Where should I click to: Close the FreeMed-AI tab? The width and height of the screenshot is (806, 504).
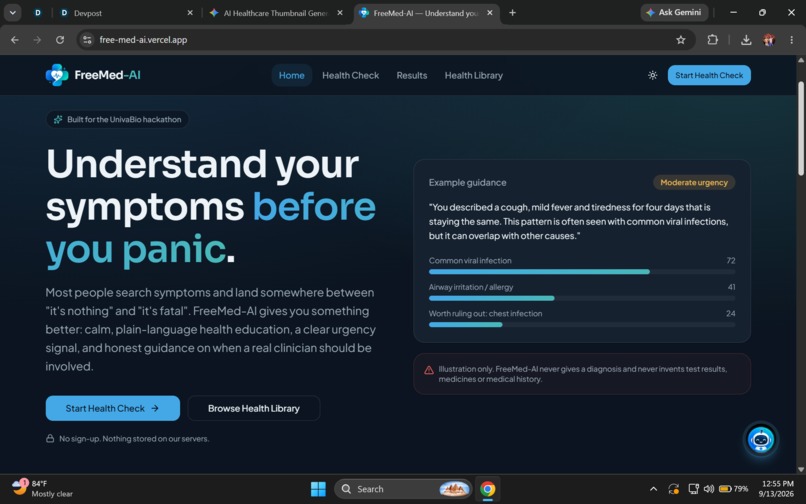point(490,13)
